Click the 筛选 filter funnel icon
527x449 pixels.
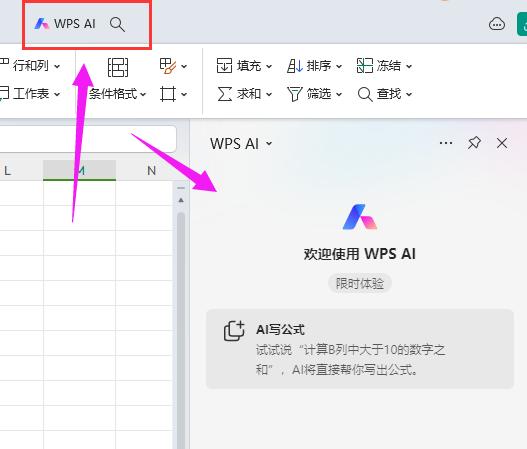pyautogui.click(x=295, y=94)
